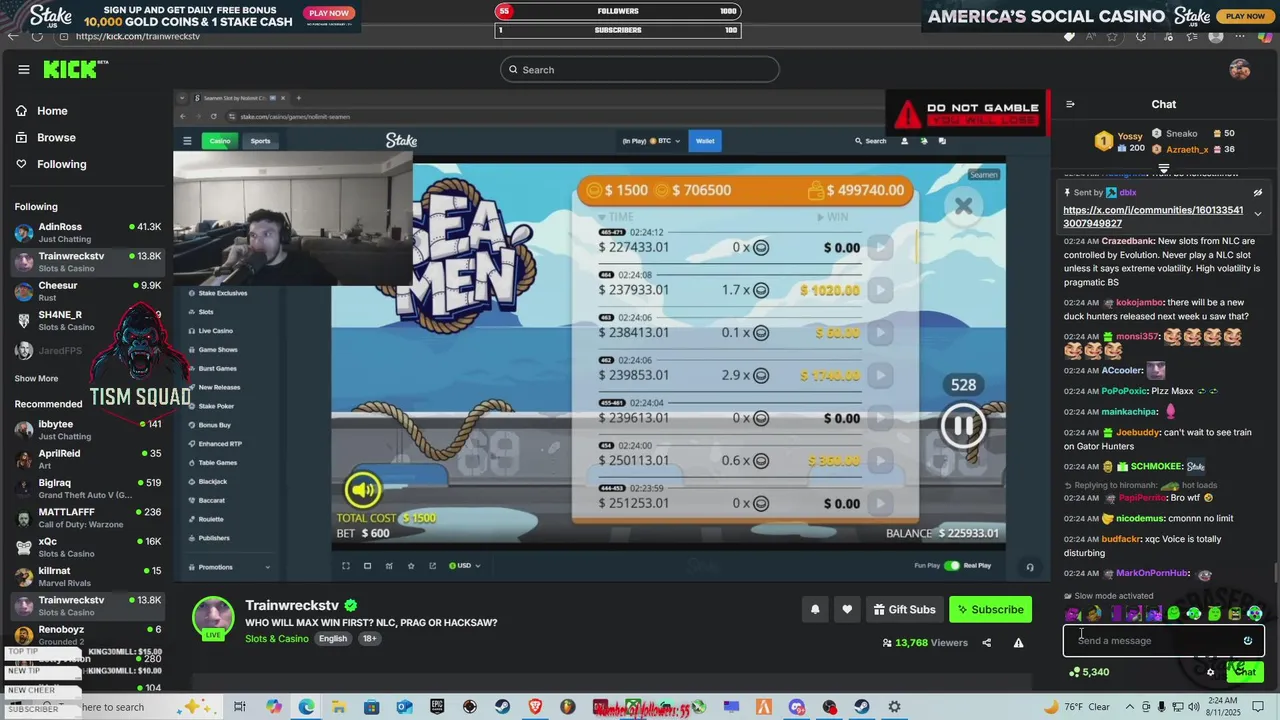The width and height of the screenshot is (1280, 720).
Task: Collapse the chat panel with the arrow icon
Action: pyautogui.click(x=1070, y=104)
